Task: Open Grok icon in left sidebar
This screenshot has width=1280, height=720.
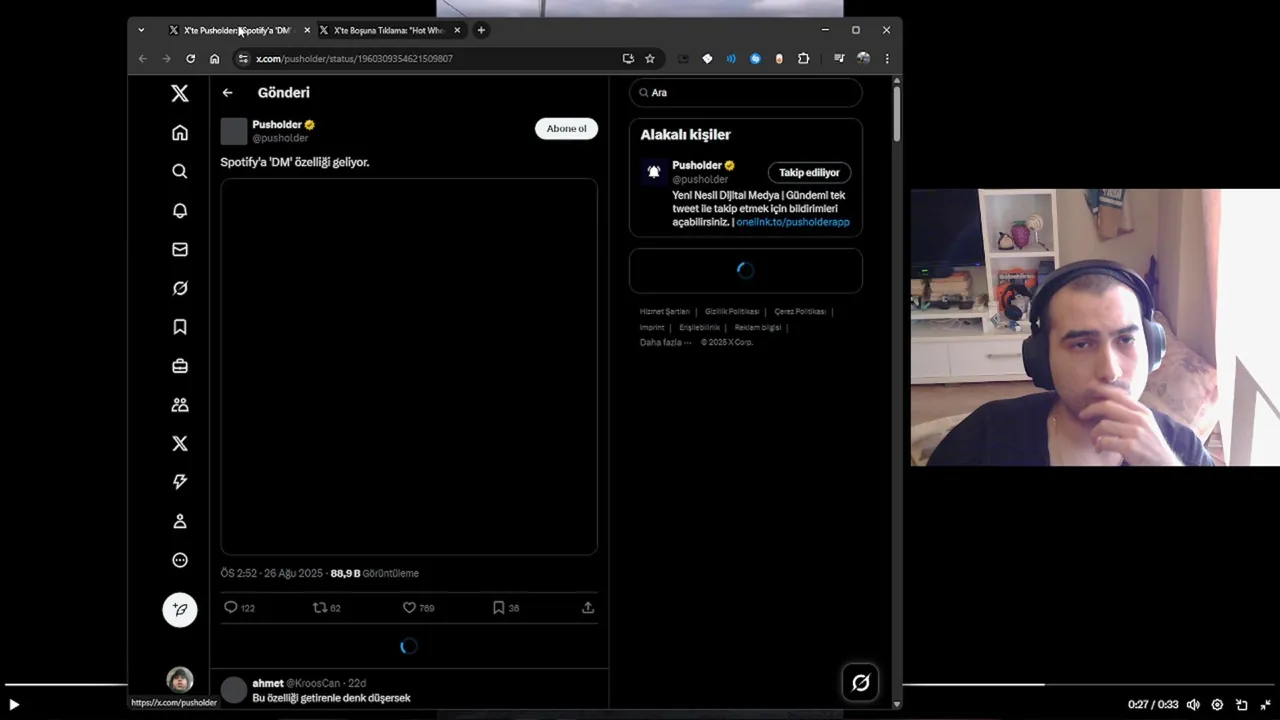Action: tap(180, 288)
